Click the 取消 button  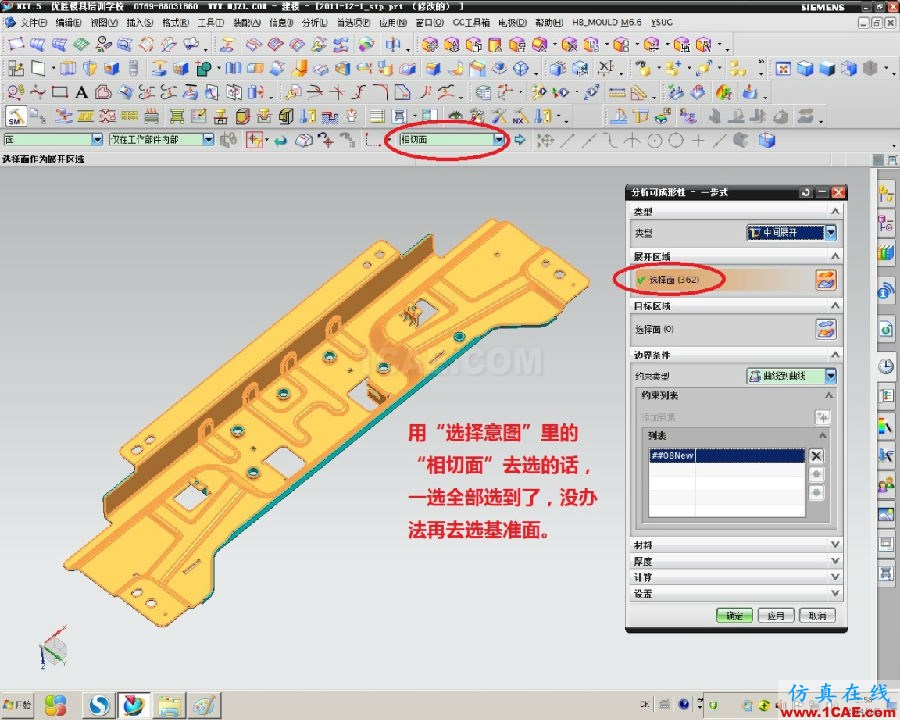[x=817, y=616]
